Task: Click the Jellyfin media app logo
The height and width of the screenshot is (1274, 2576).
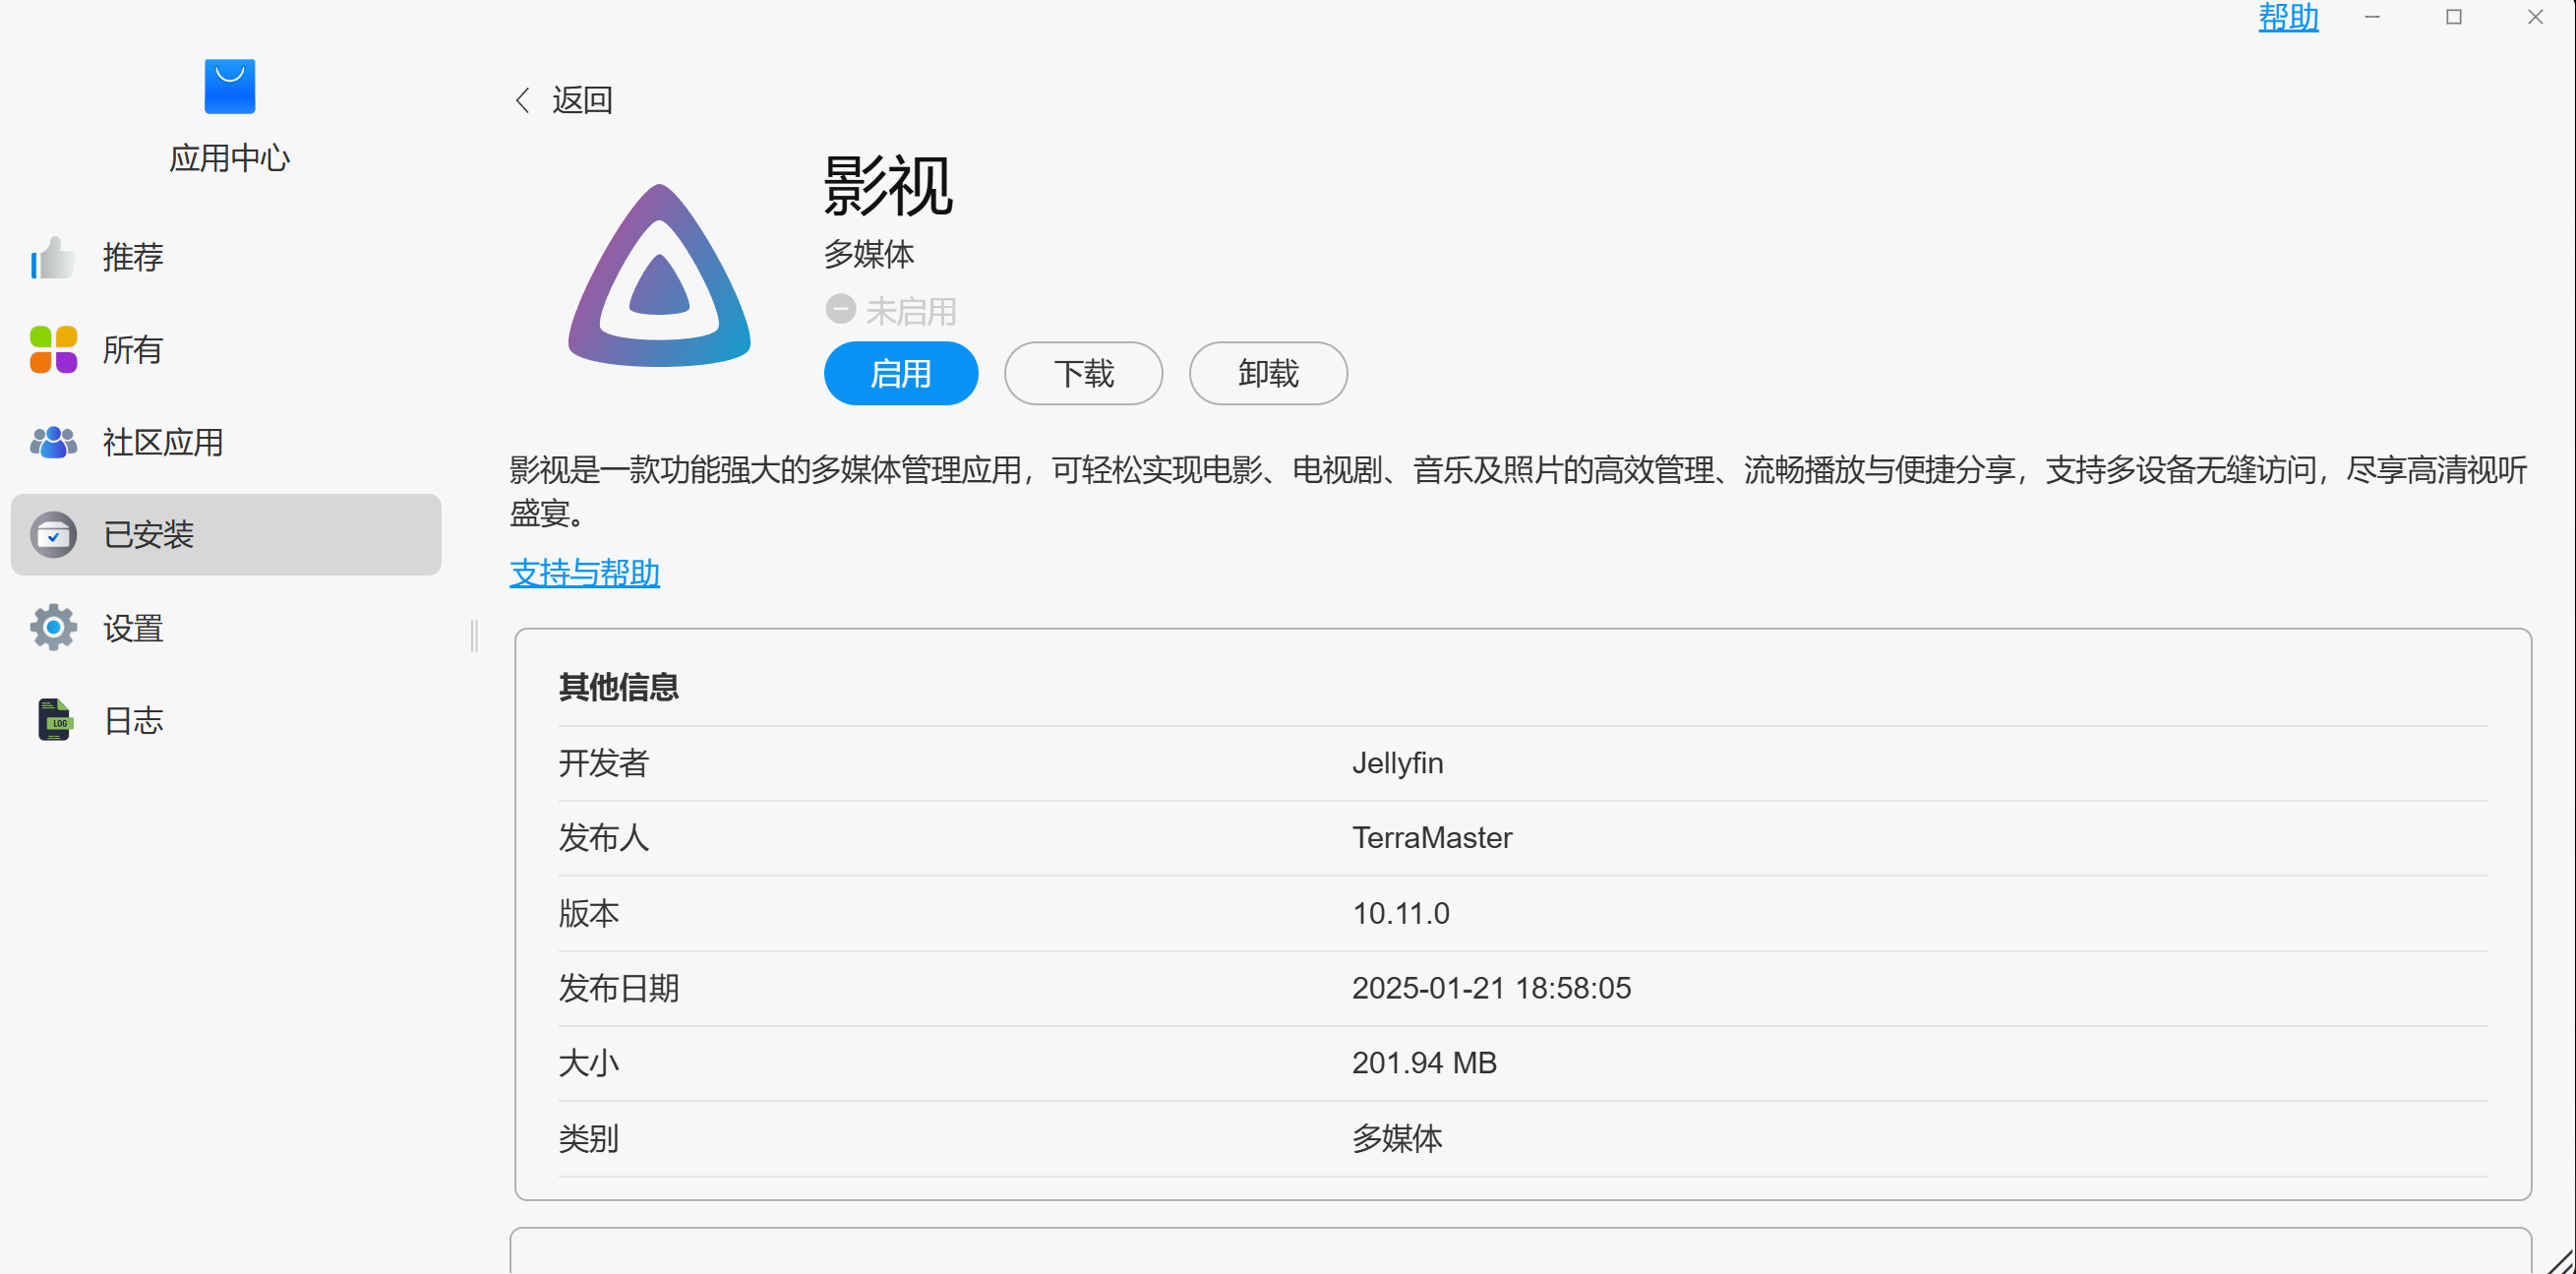Action: 659,276
